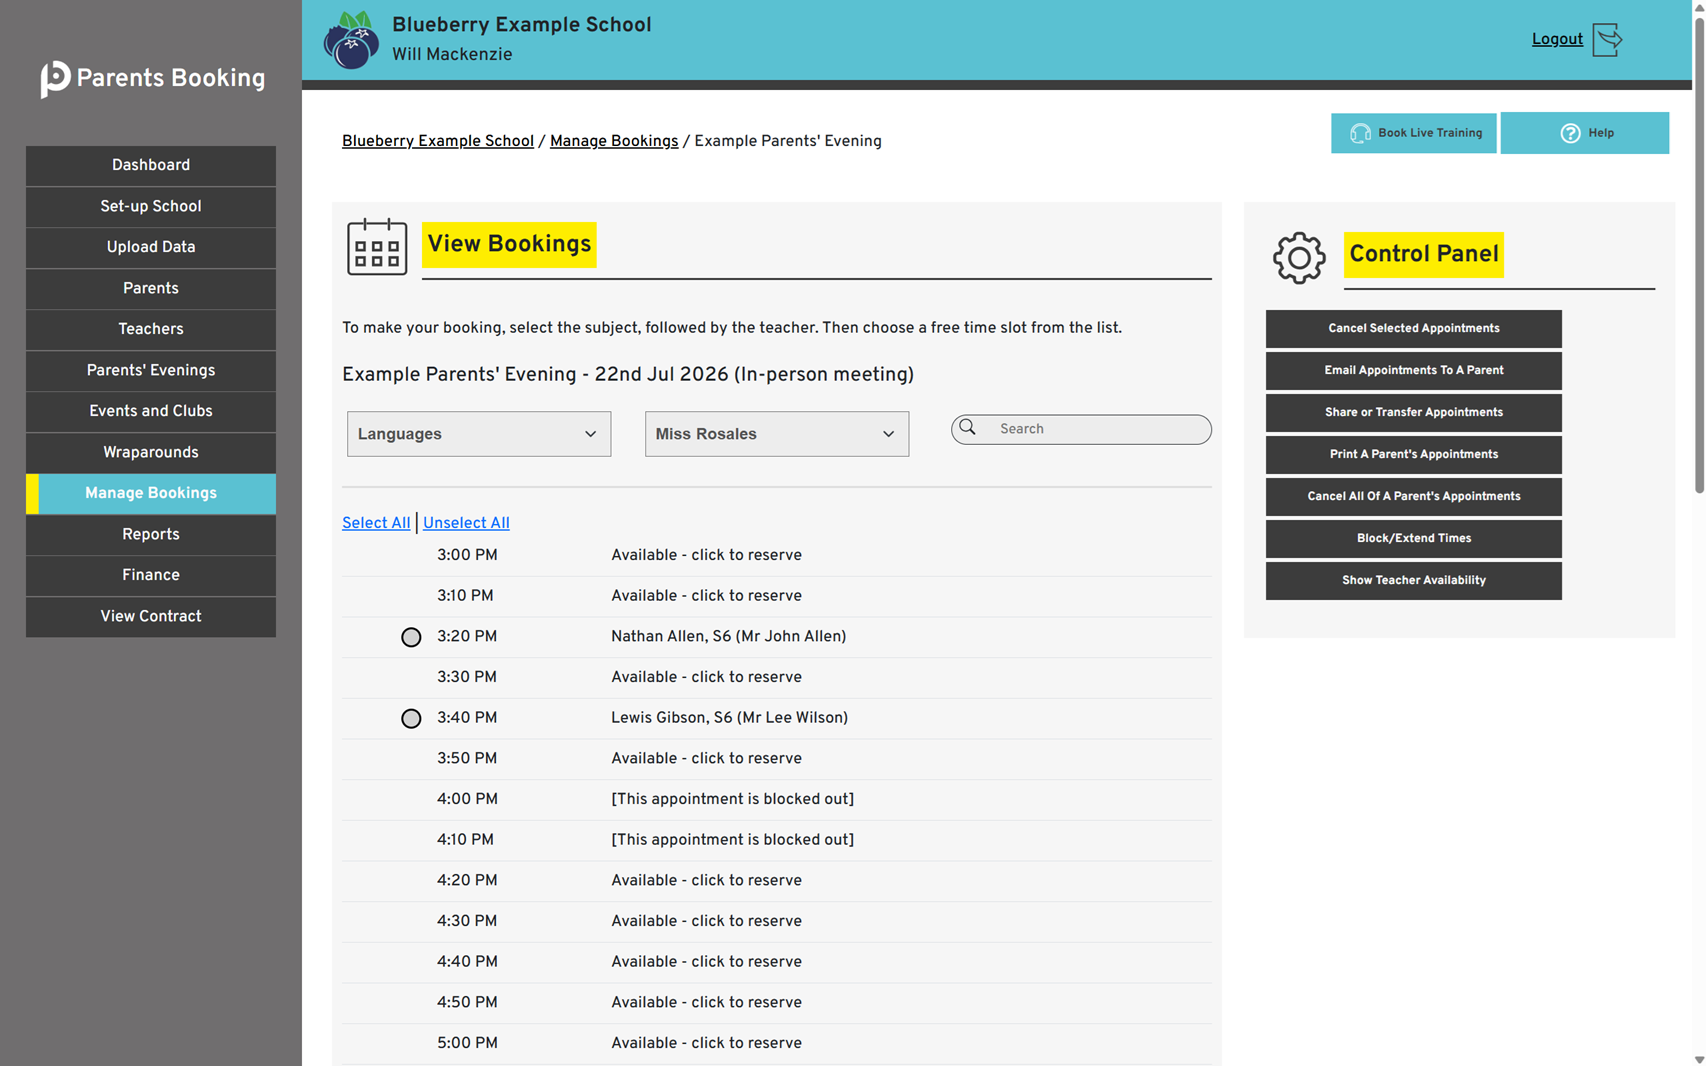
Task: Open the Miss Rosales teacher dropdown
Action: tap(777, 434)
